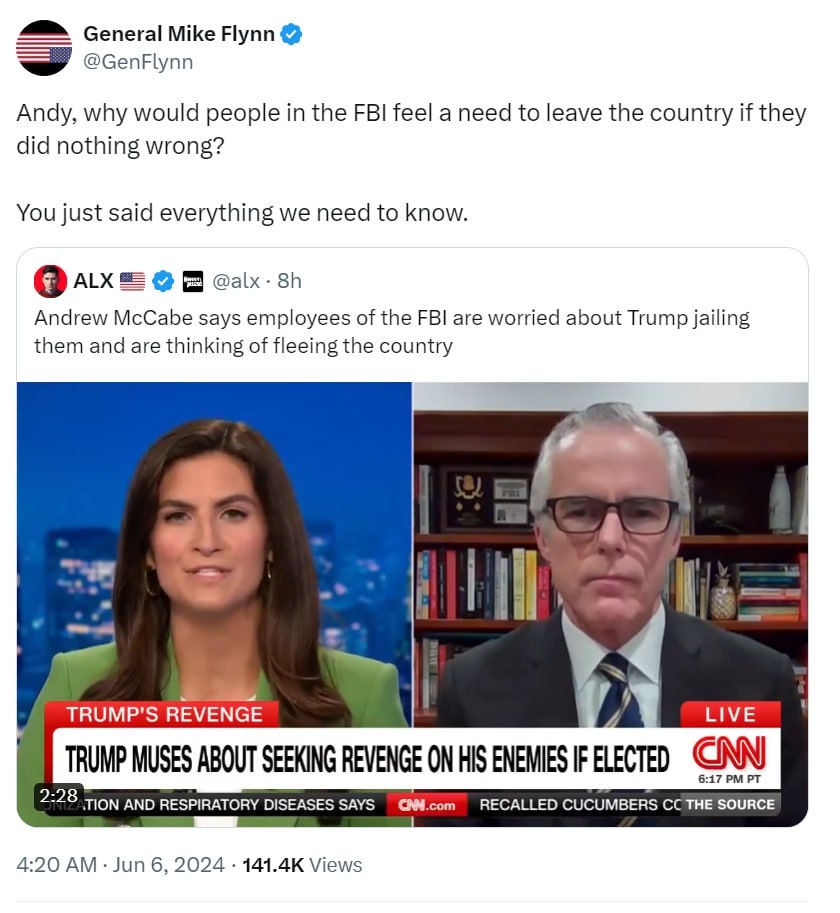Open the @alx handle in quoted tweet
This screenshot has height=913, width=840.
(236, 281)
